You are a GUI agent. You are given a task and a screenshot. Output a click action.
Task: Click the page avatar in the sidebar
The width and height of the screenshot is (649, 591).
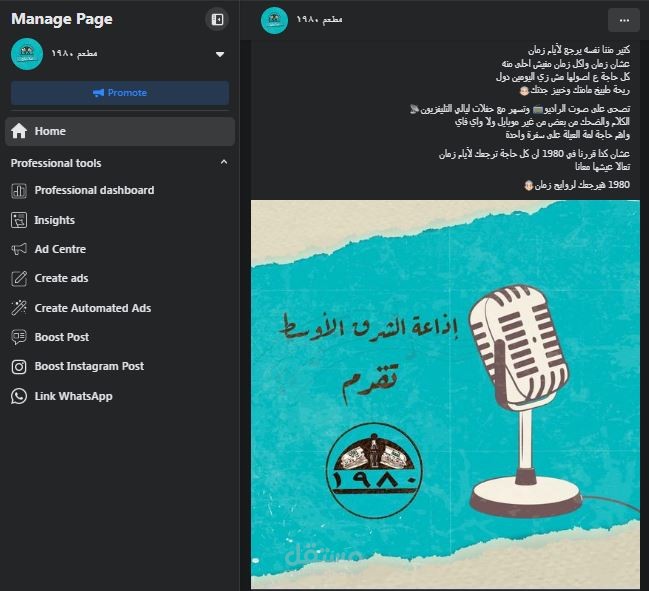point(27,54)
